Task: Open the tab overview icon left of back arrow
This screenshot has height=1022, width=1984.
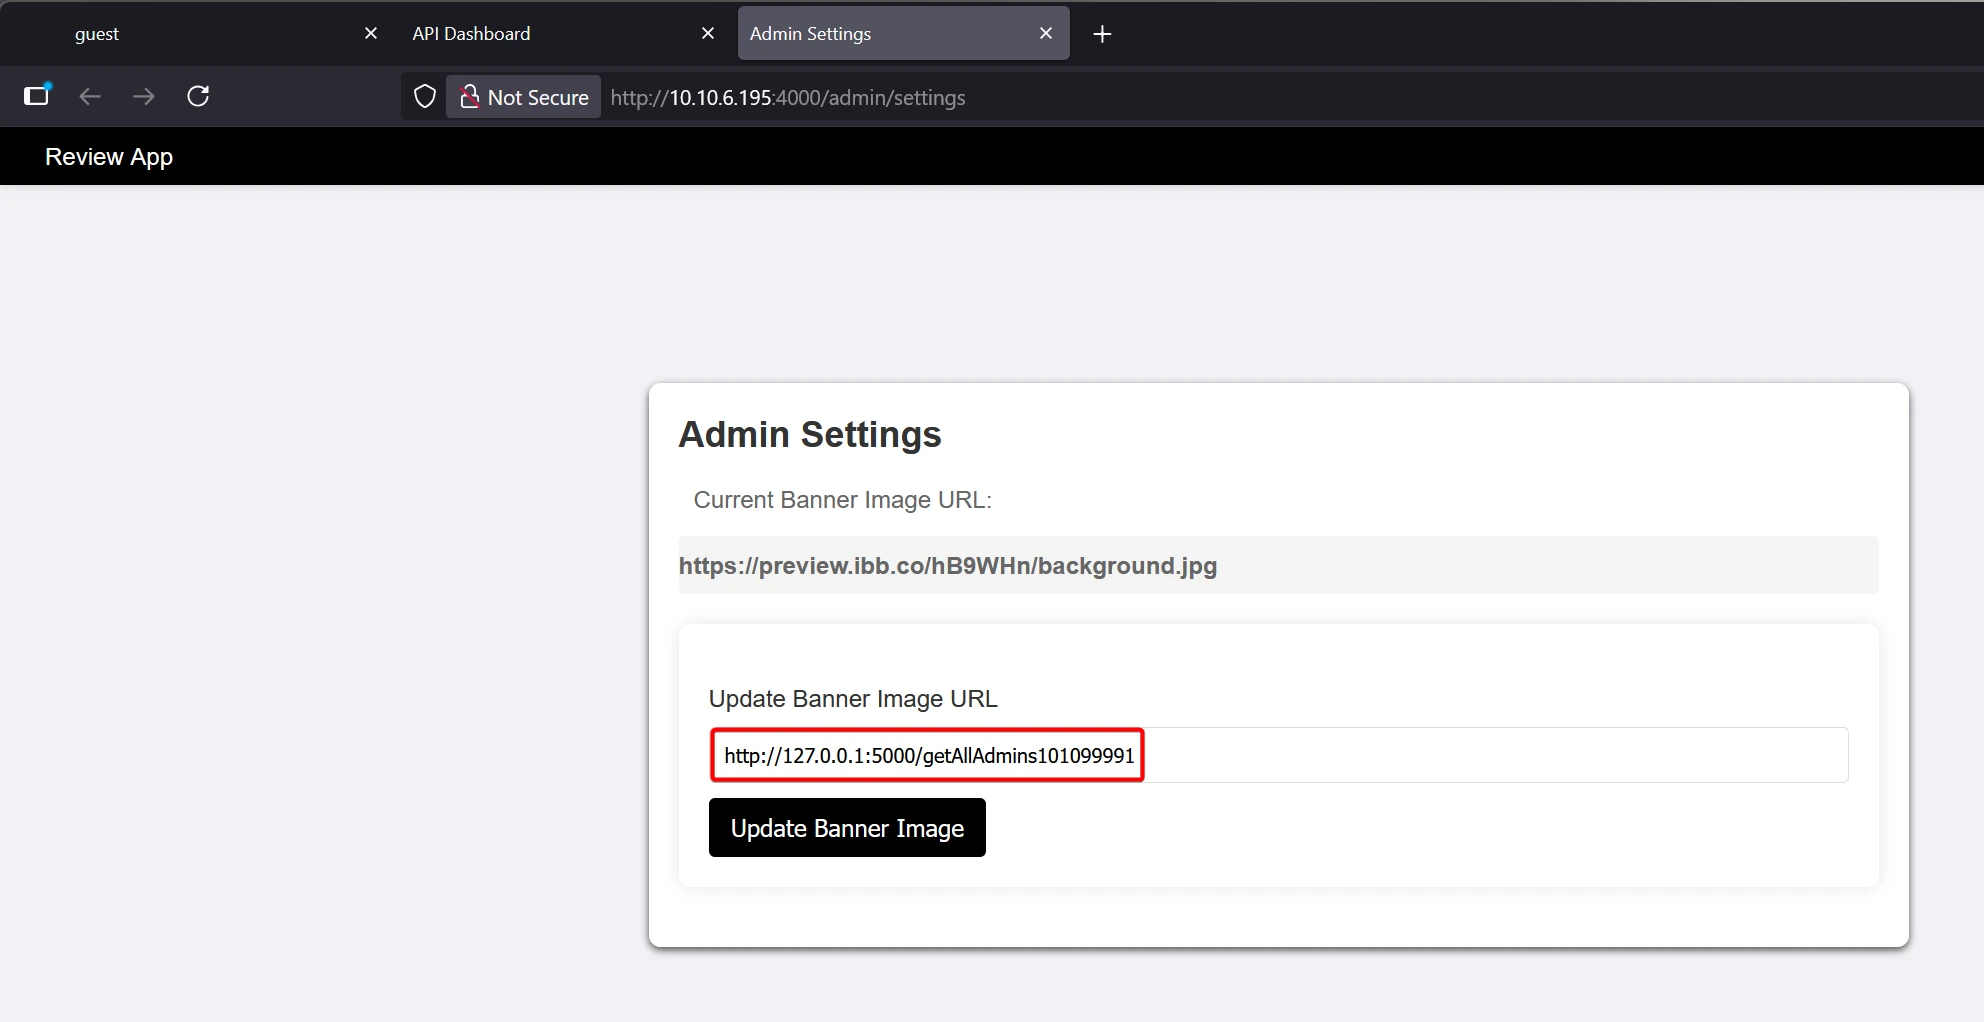Action: (37, 95)
